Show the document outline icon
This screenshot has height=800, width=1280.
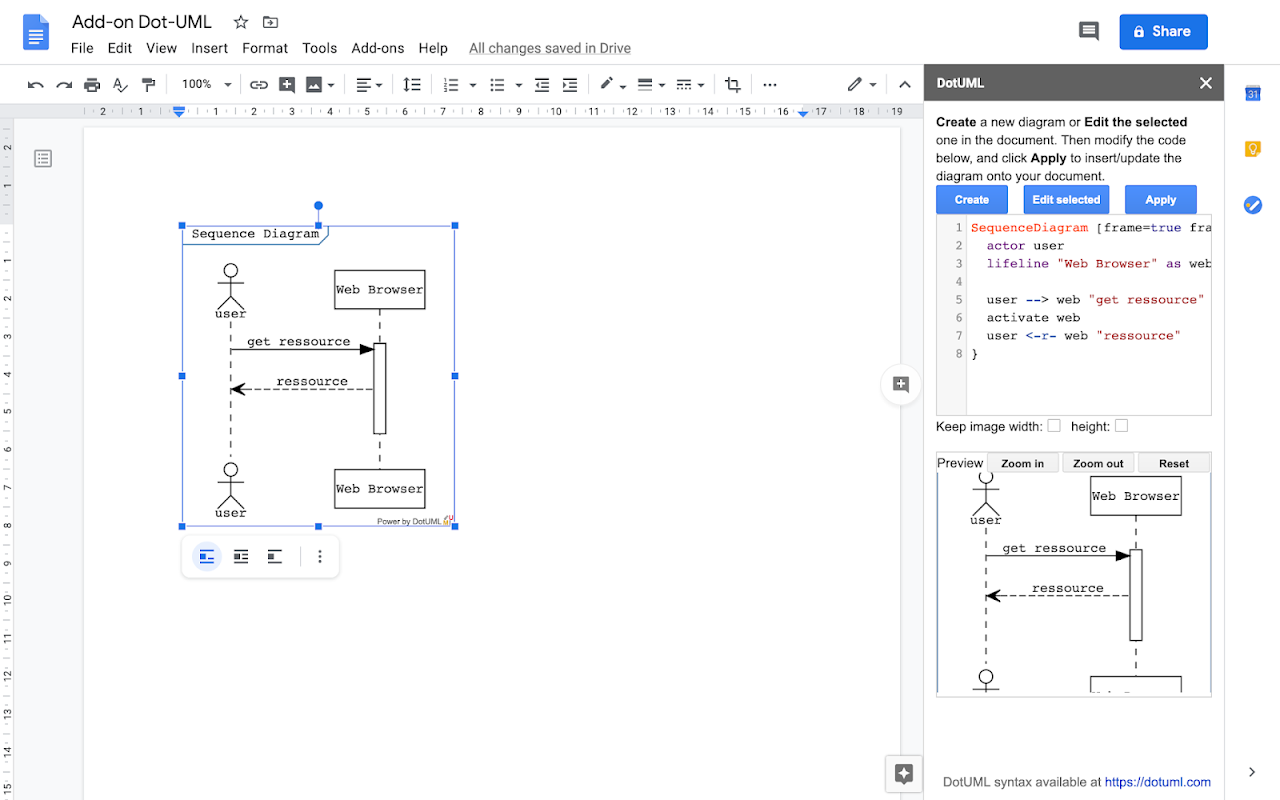click(x=43, y=158)
